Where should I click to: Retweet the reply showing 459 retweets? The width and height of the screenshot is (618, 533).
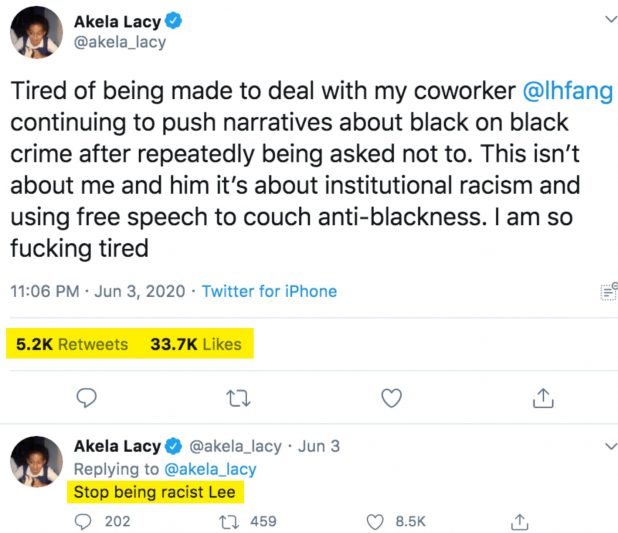pos(229,521)
